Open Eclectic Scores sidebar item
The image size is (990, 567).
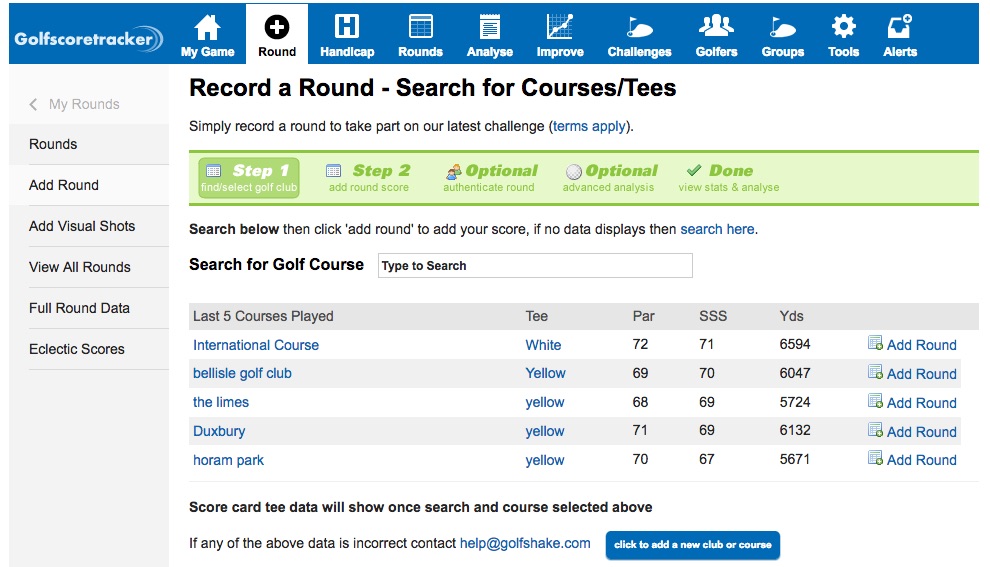pyautogui.click(x=77, y=349)
